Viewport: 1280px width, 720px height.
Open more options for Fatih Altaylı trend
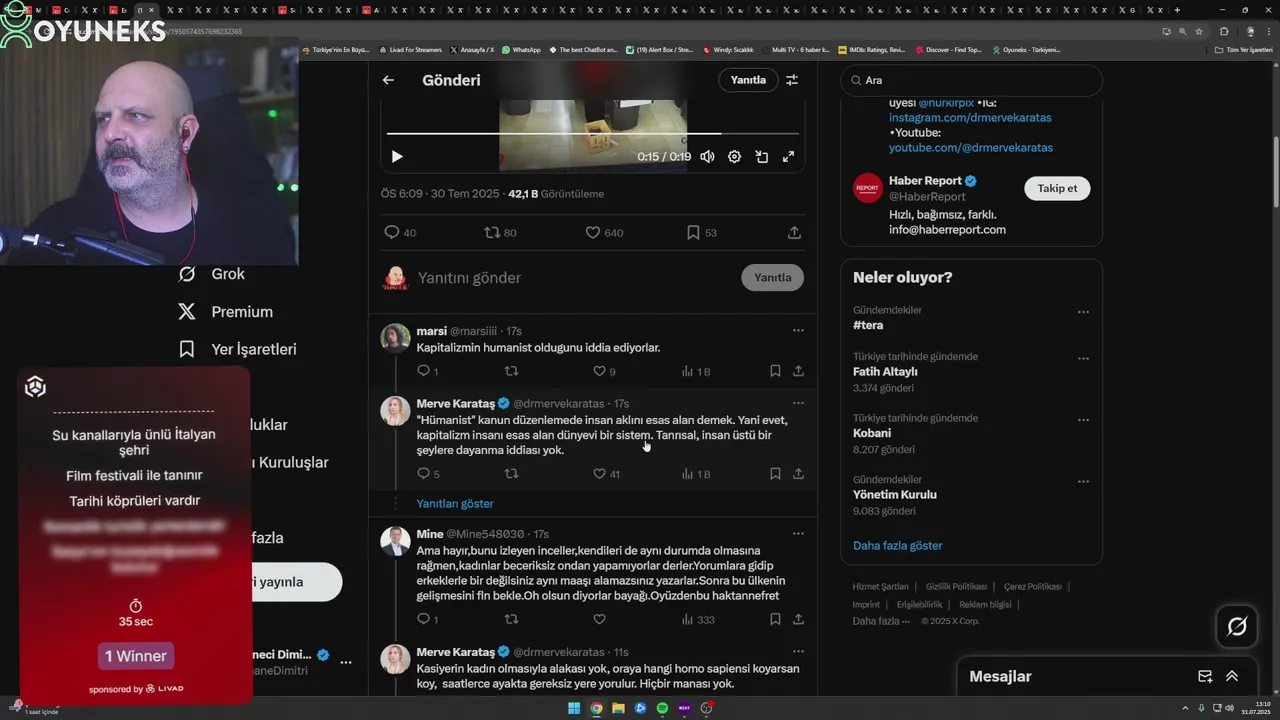click(x=1083, y=358)
